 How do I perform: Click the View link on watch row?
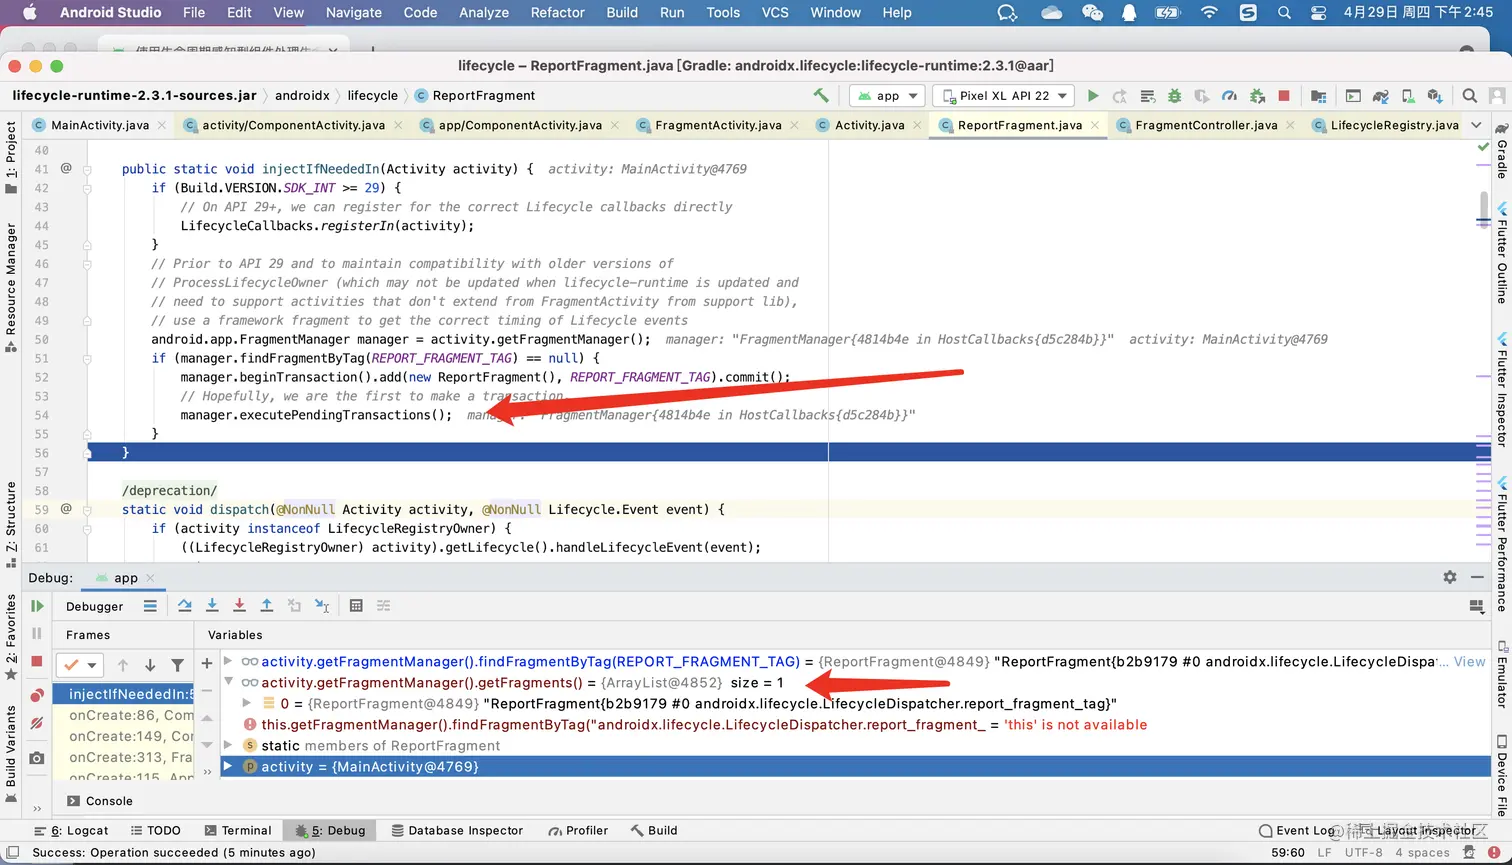click(x=1469, y=661)
